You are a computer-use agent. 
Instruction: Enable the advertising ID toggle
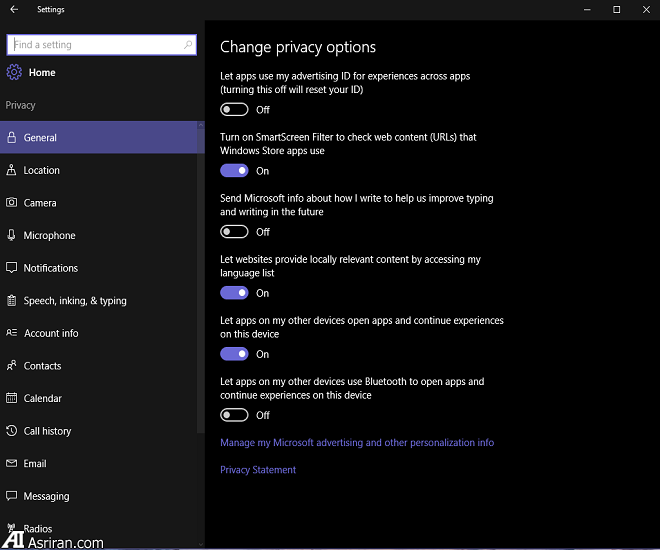click(x=234, y=110)
